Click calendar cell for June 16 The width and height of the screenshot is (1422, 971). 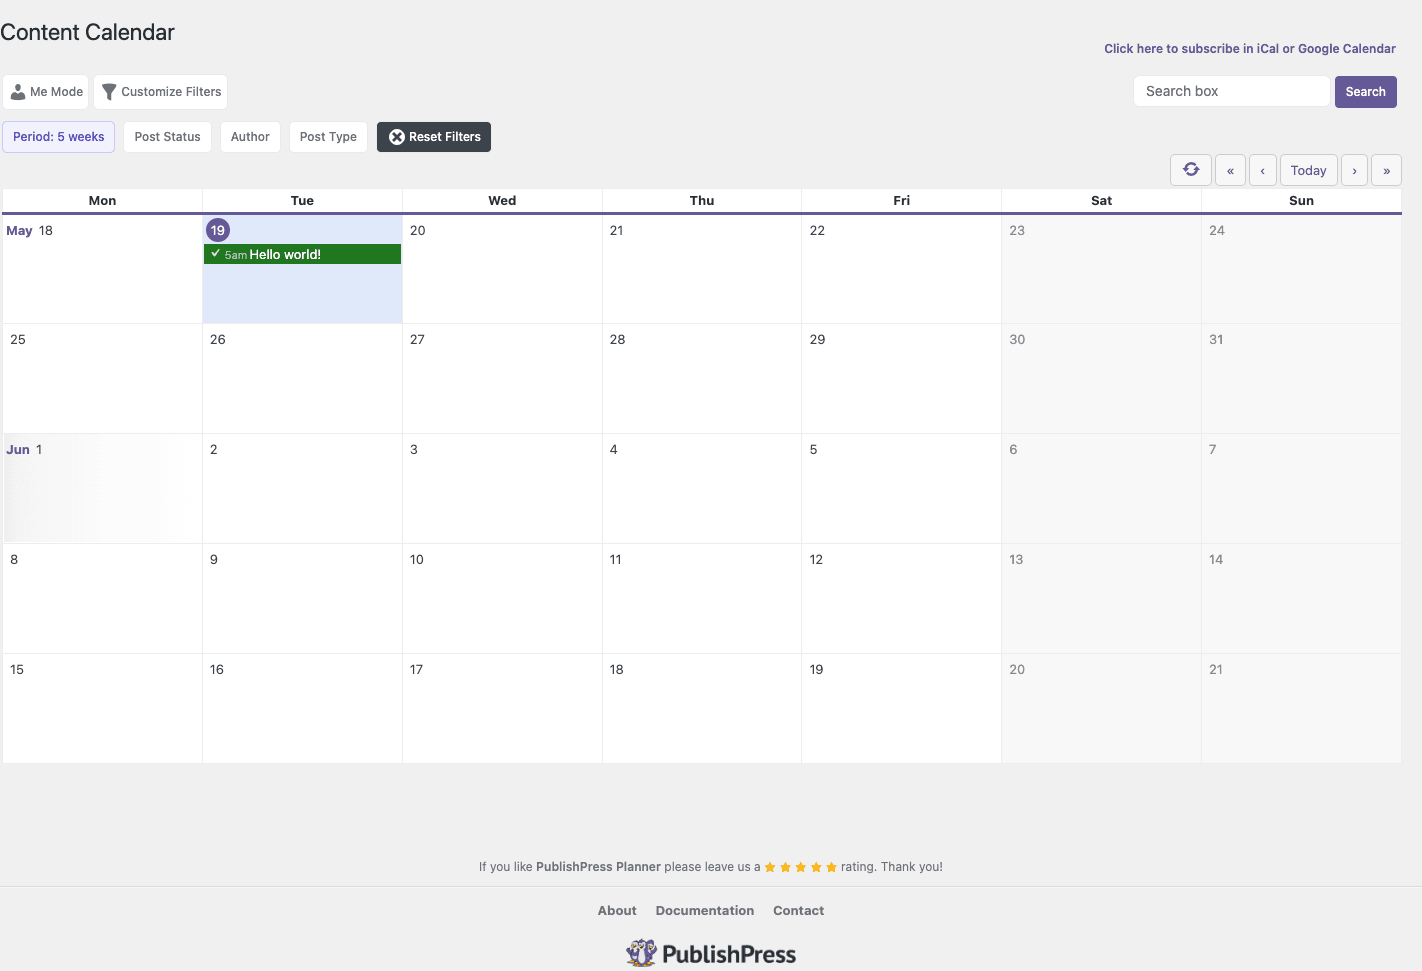coord(302,709)
